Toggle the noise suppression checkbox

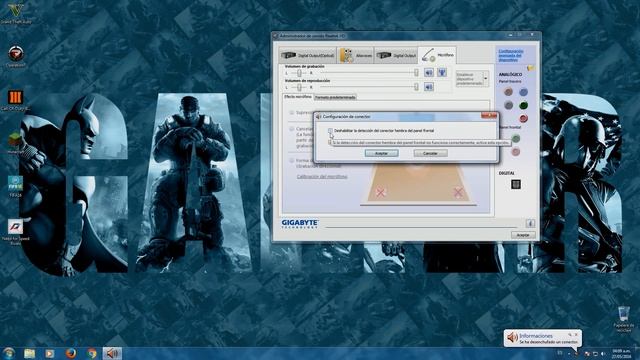click(291, 112)
